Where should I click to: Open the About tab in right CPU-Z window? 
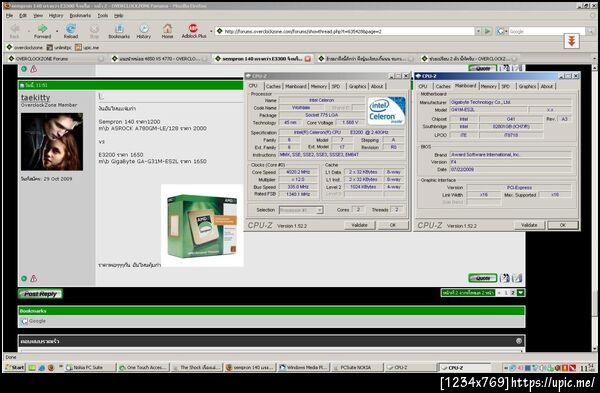point(547,86)
